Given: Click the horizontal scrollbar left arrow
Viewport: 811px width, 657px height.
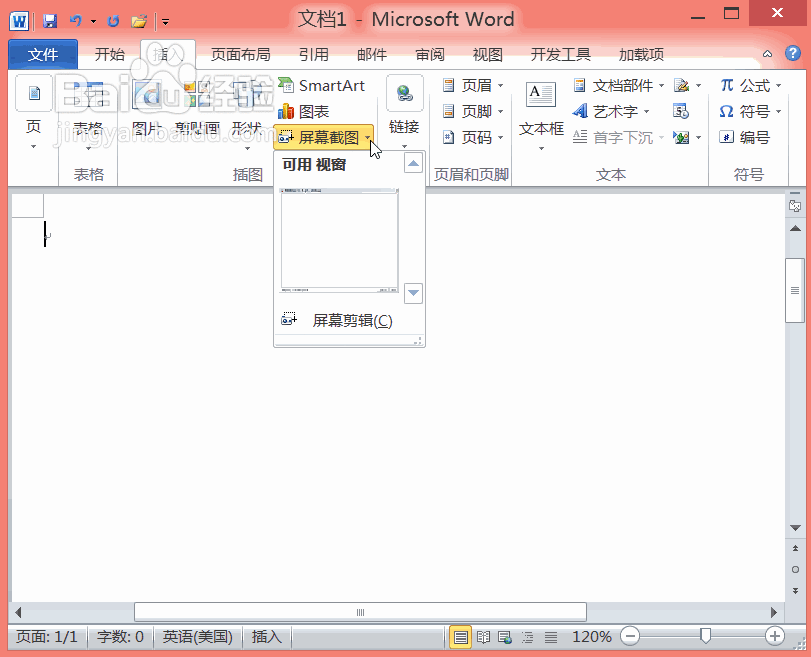Looking at the screenshot, I should 18,613.
